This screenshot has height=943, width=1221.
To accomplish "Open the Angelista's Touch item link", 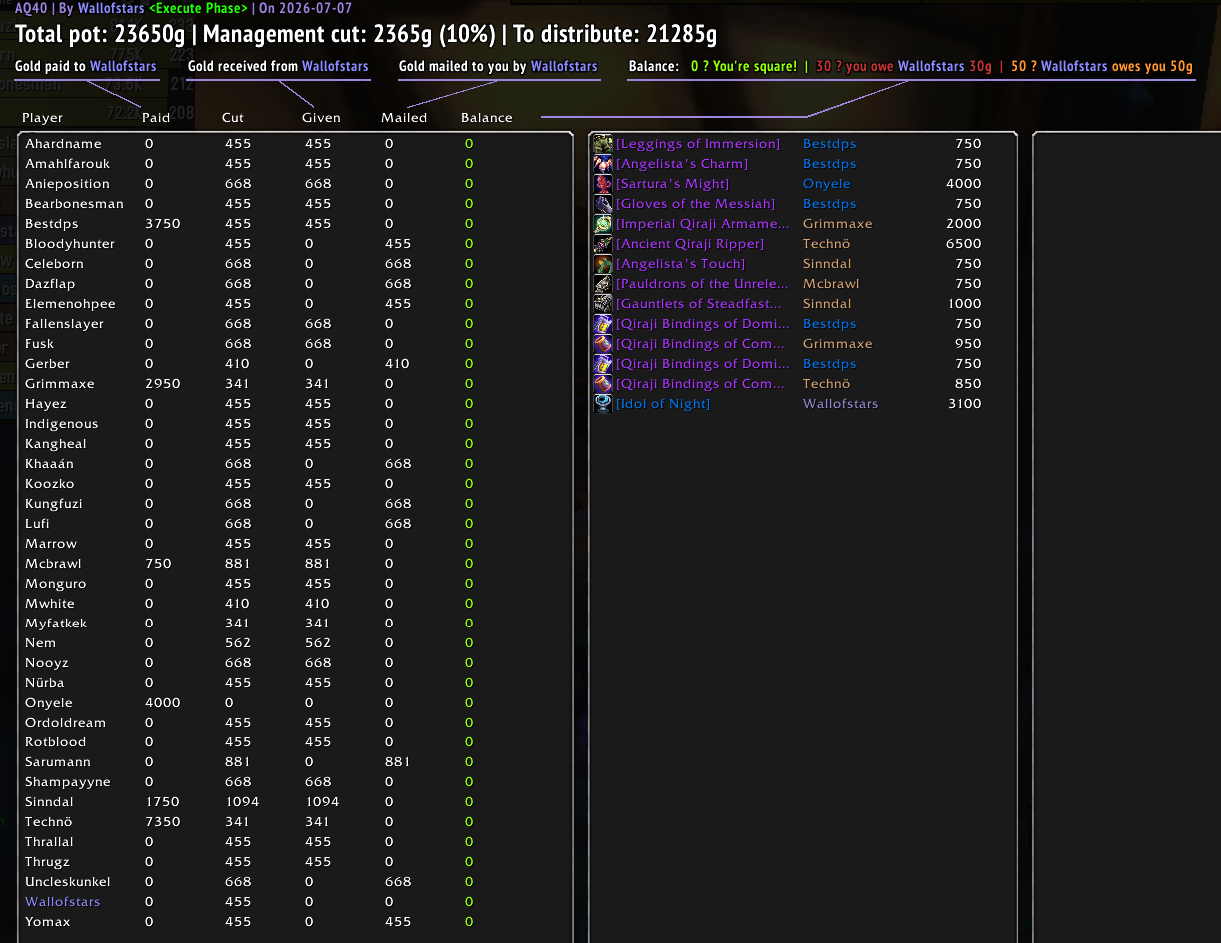I will pos(680,264).
